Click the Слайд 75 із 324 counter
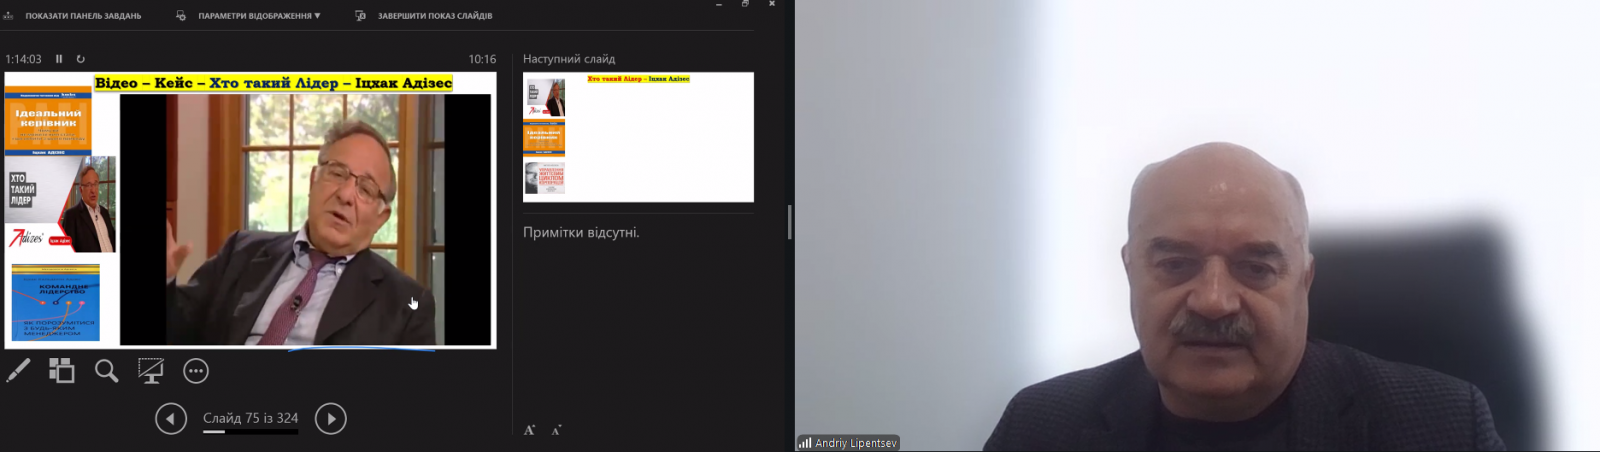 pyautogui.click(x=251, y=418)
